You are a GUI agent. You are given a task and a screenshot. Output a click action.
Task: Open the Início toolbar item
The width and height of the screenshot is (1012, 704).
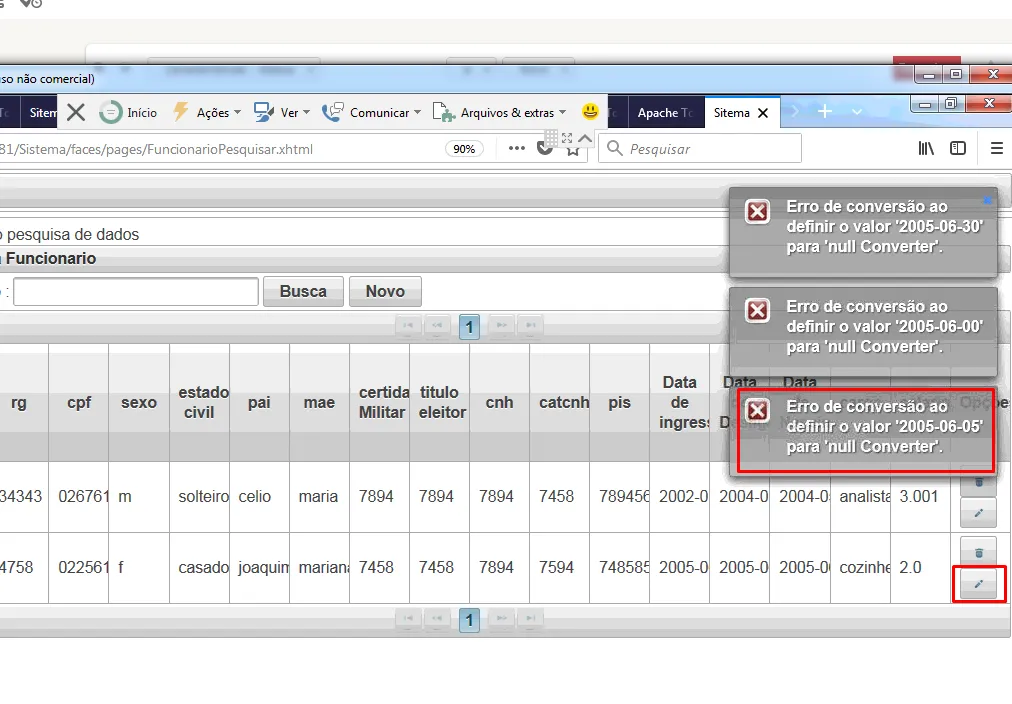point(128,113)
